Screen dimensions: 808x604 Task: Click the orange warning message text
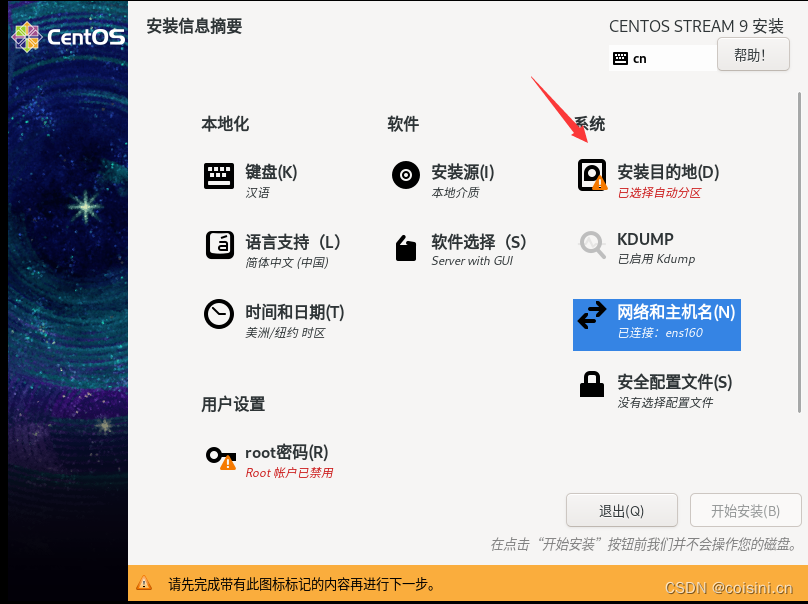(x=302, y=584)
